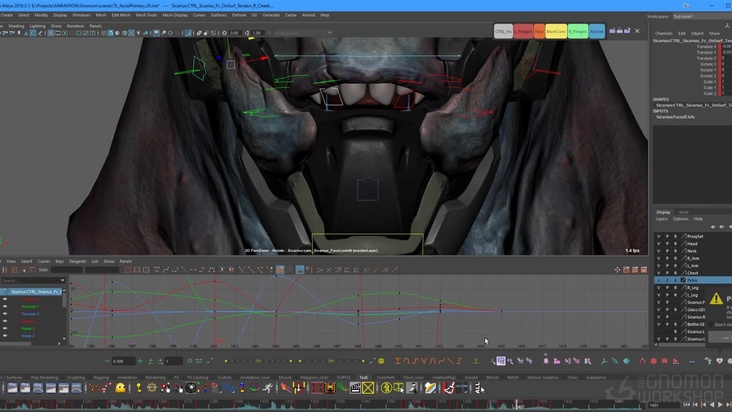Screen dimensions: 732x412
Task: Toggle visibility V of Chest layer
Action: [659, 273]
